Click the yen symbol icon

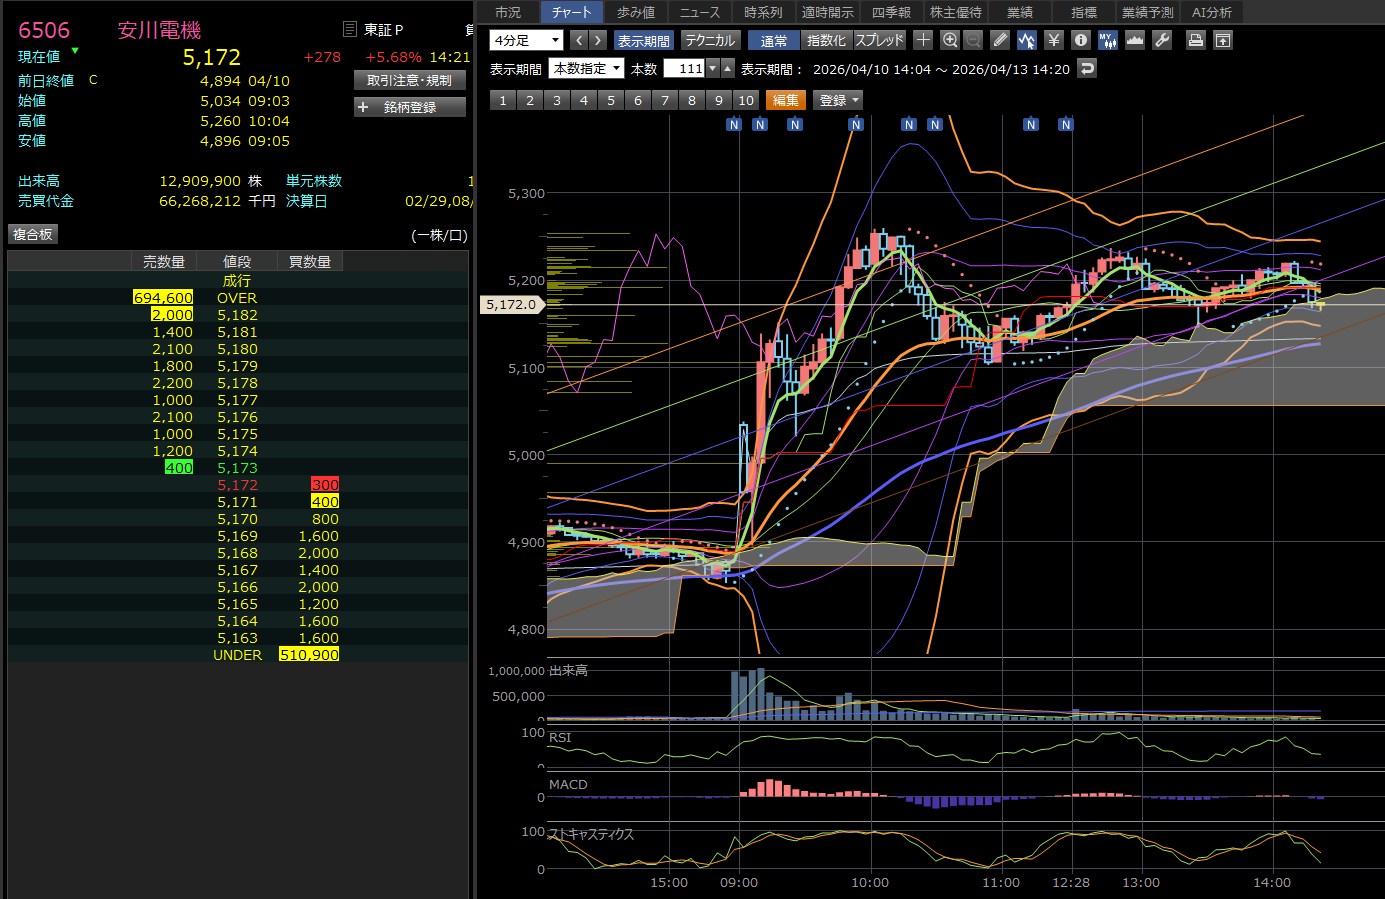pos(1053,40)
